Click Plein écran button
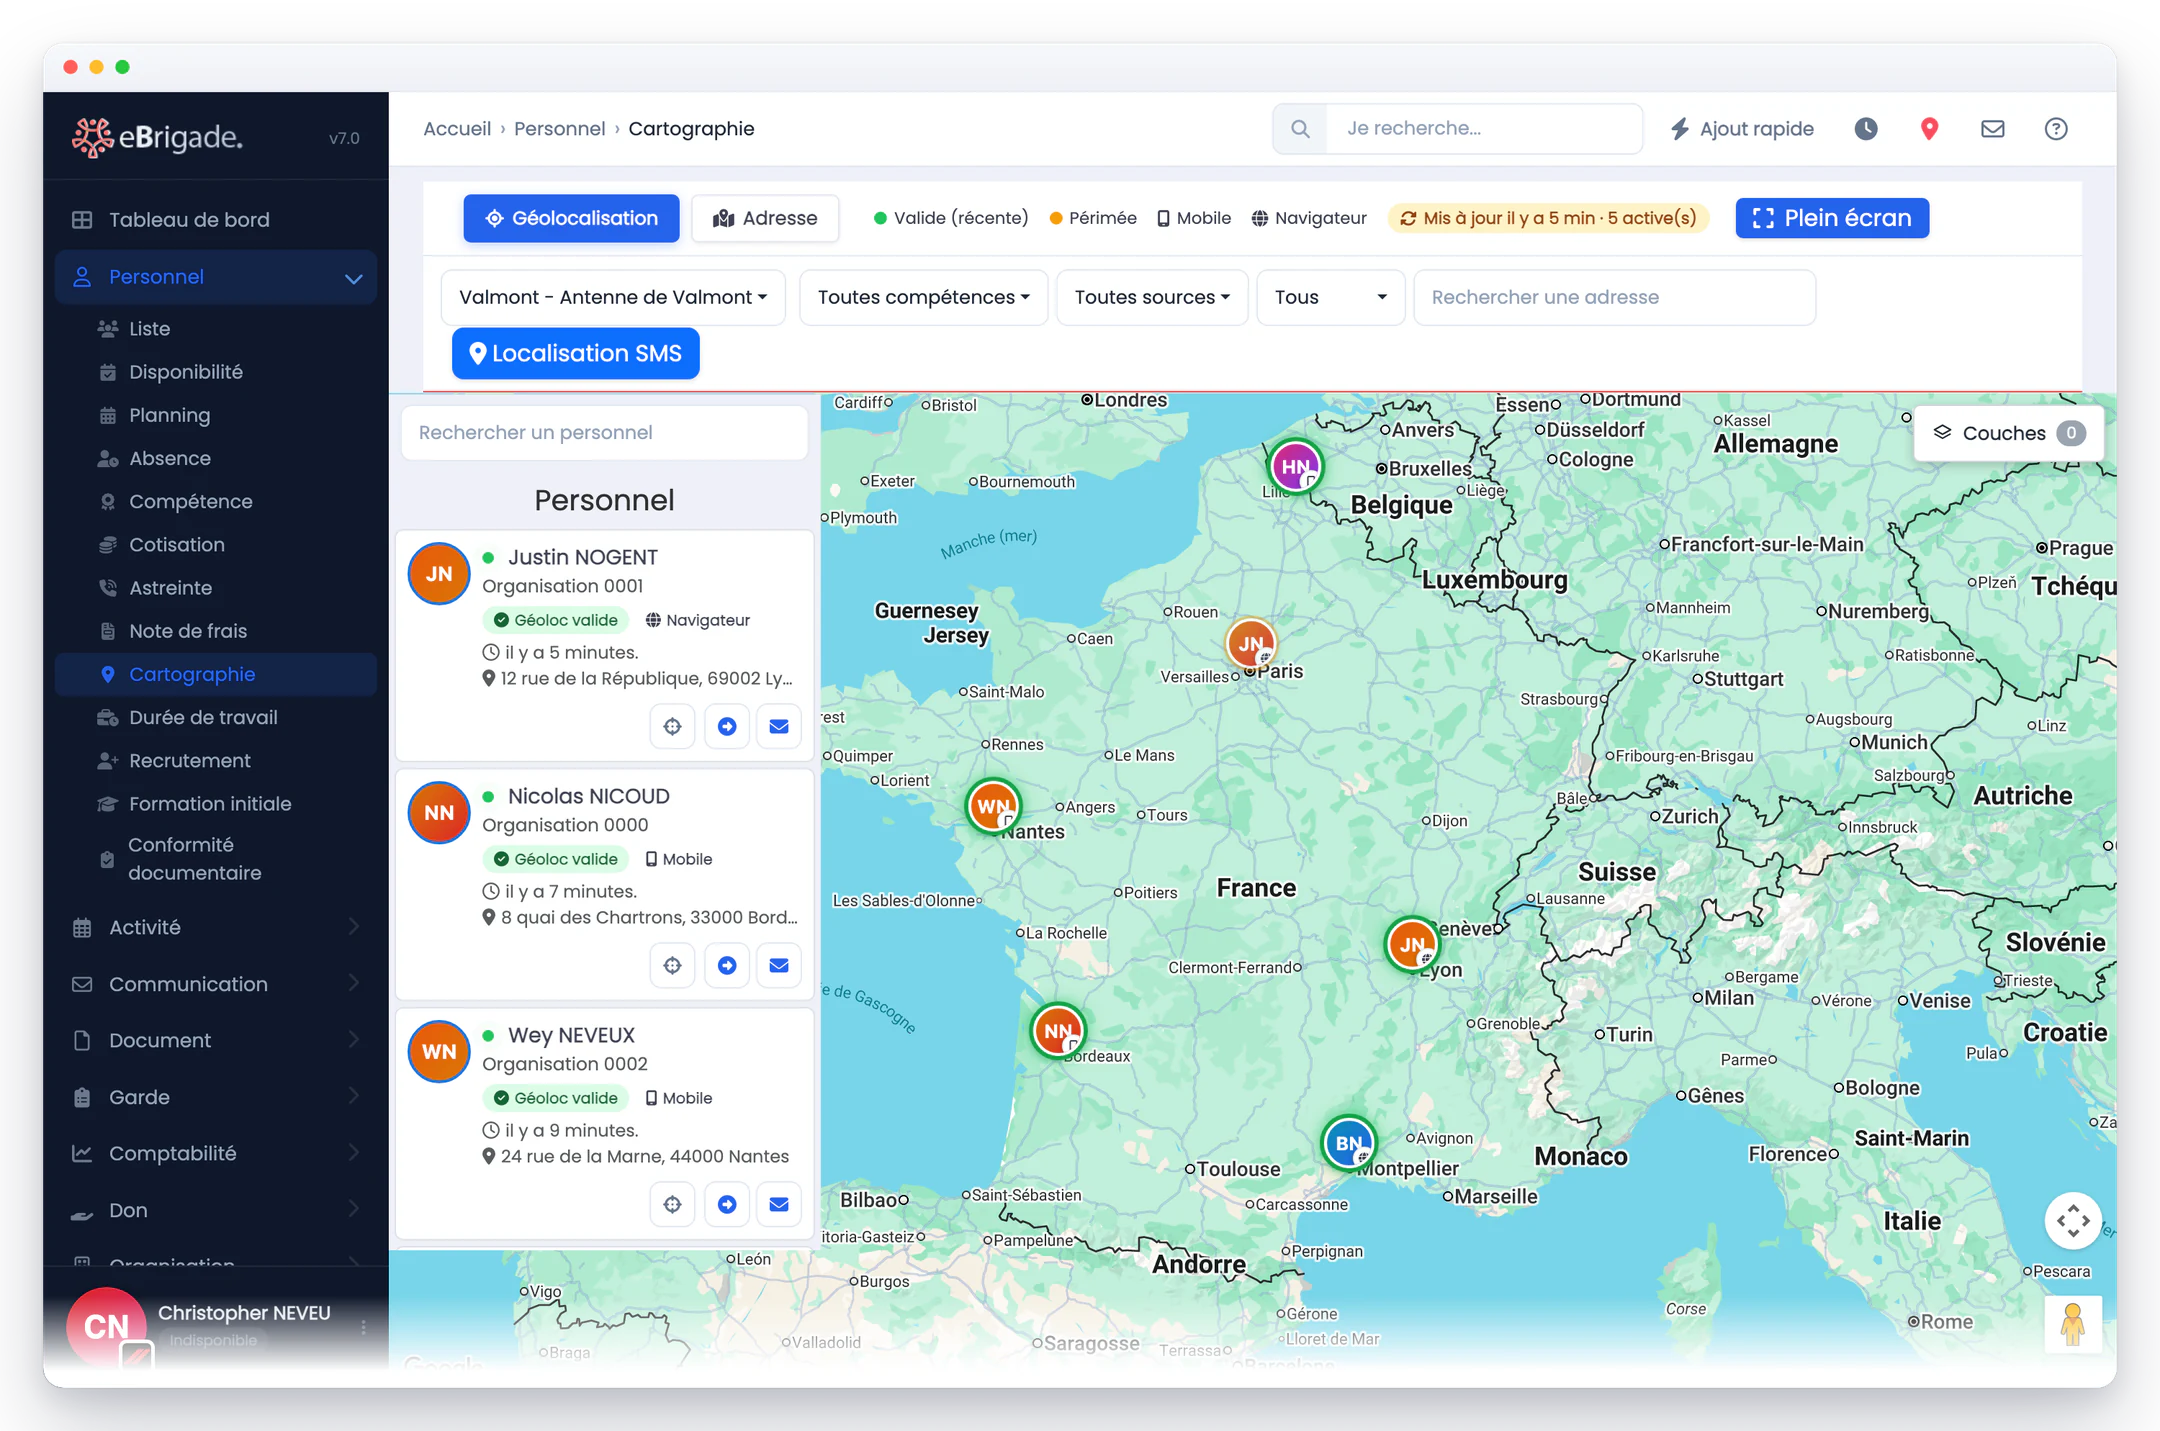The height and width of the screenshot is (1431, 2160). (x=1832, y=218)
